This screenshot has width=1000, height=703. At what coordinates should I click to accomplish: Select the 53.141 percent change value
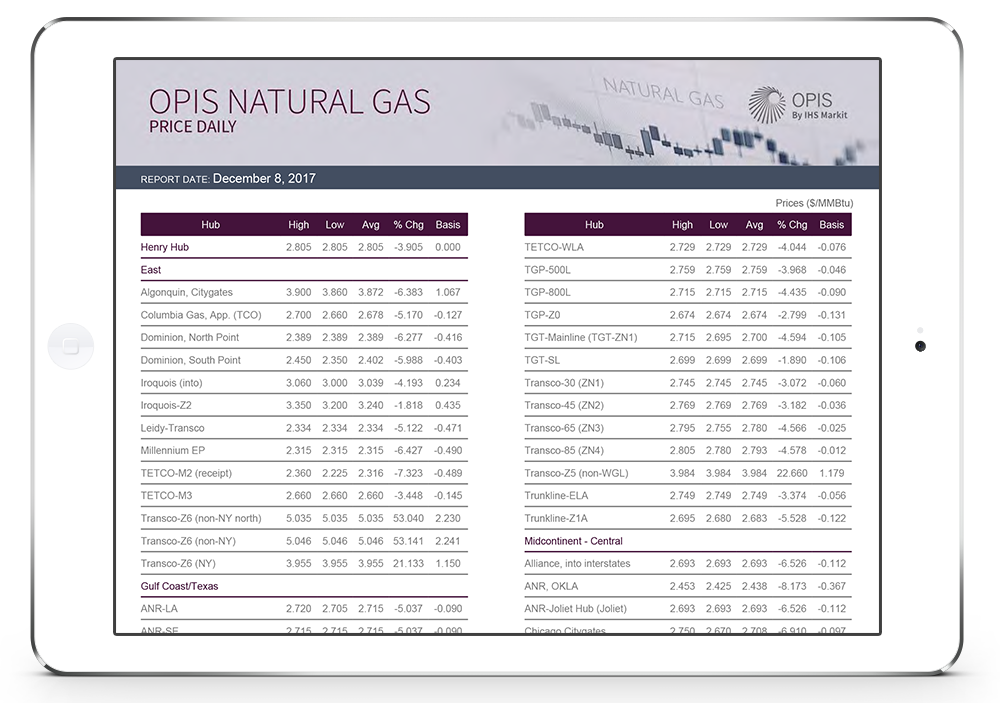point(408,541)
